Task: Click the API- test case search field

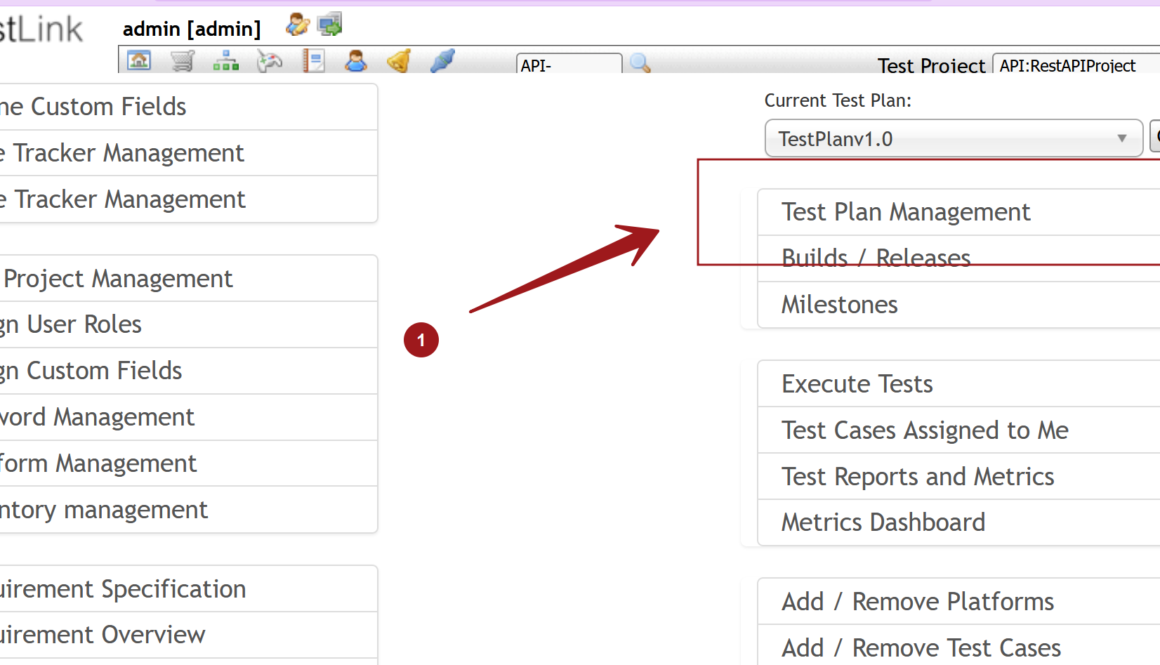Action: coord(568,65)
